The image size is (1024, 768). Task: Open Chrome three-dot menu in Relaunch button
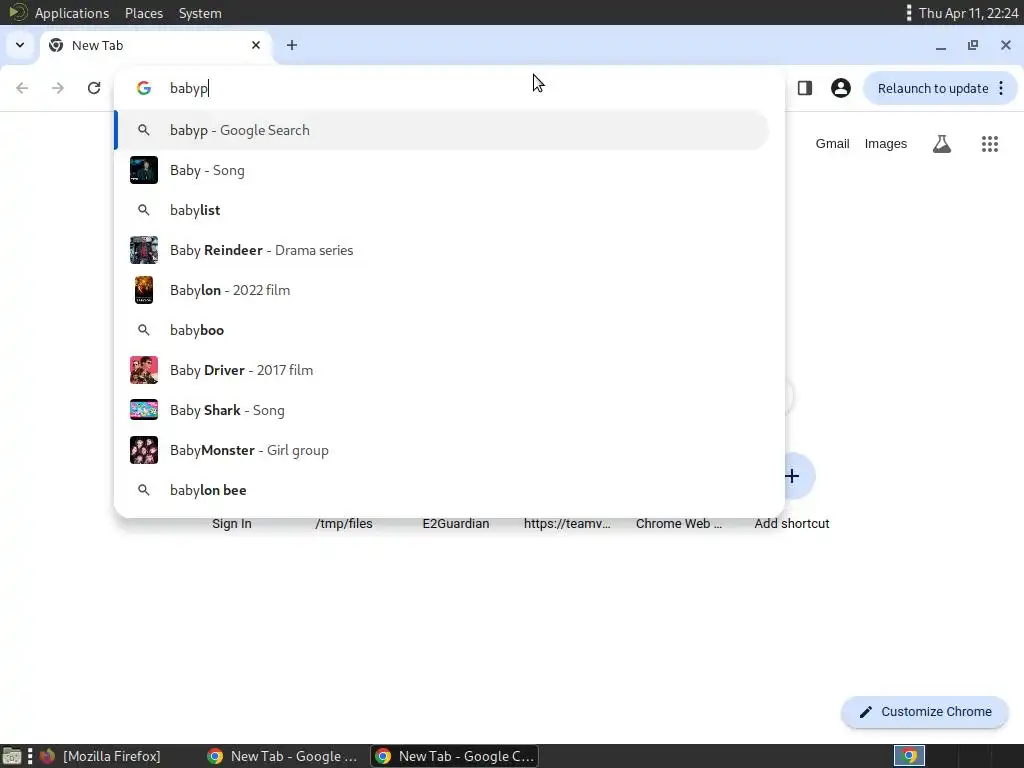(1001, 88)
